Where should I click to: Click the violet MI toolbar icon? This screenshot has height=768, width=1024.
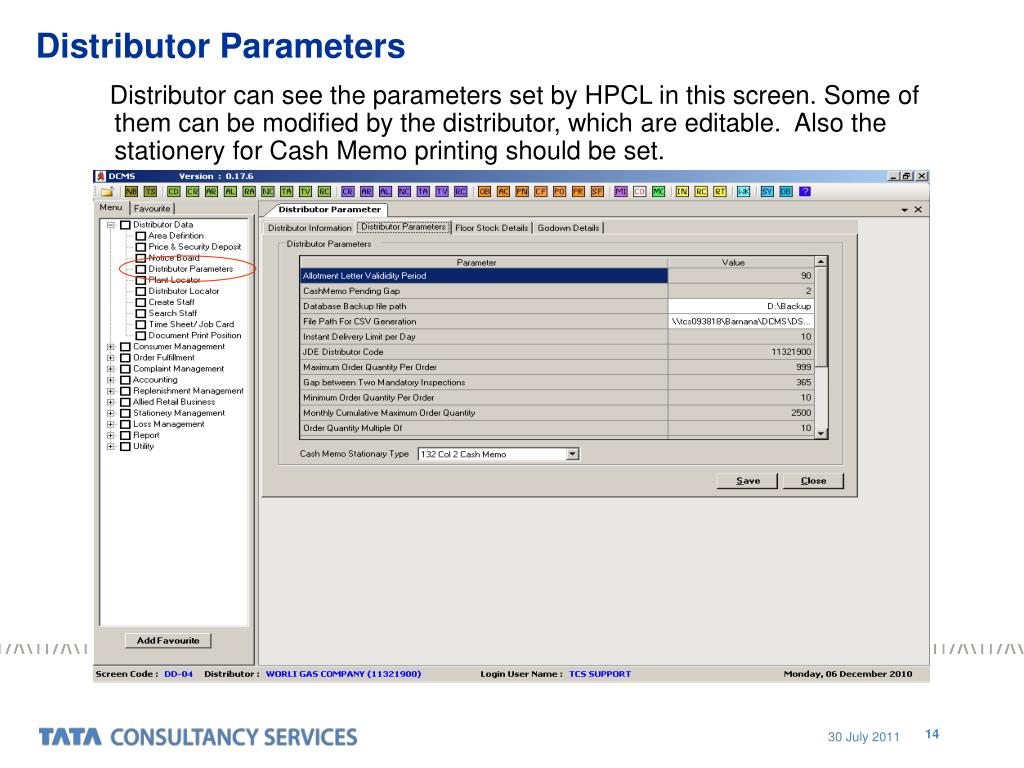(621, 191)
